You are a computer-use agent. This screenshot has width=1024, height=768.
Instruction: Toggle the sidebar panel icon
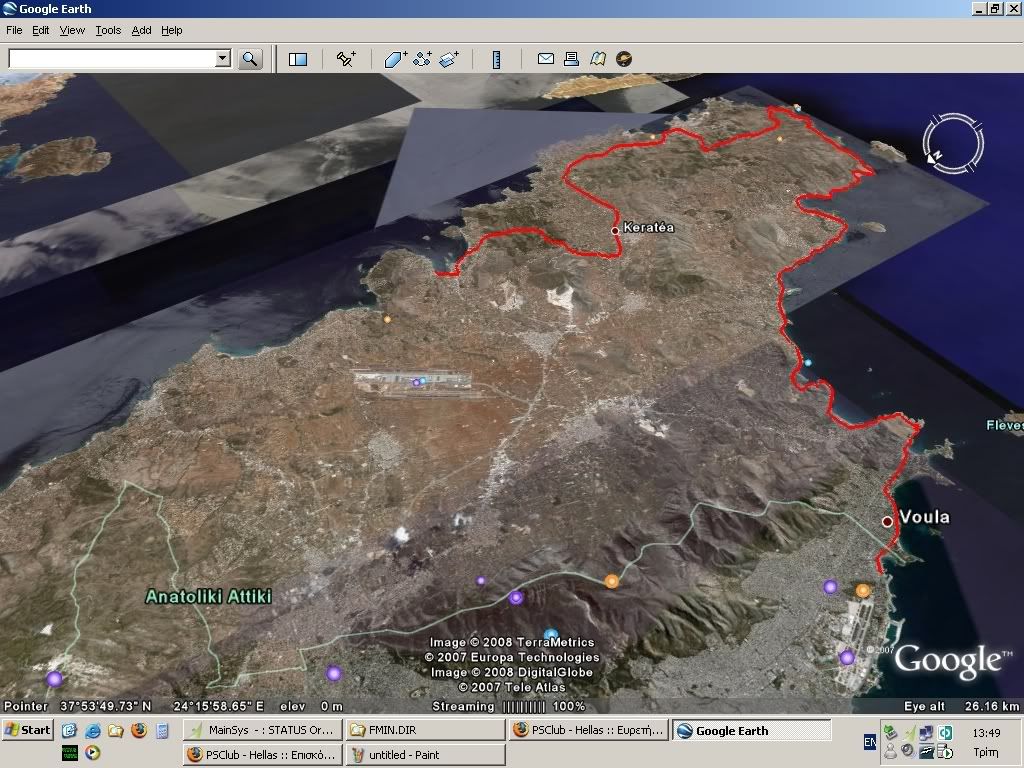click(298, 59)
